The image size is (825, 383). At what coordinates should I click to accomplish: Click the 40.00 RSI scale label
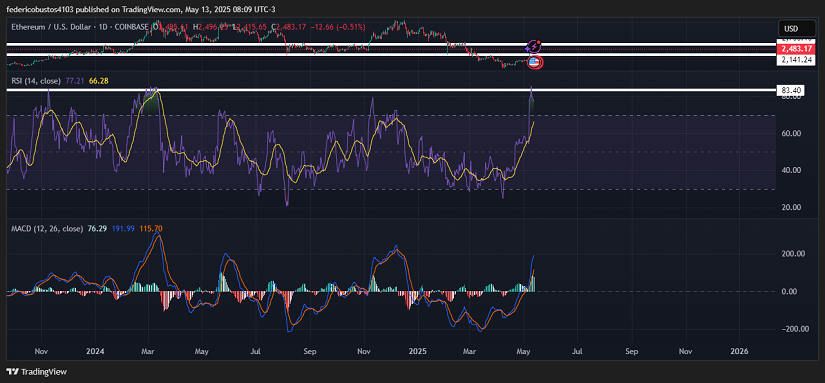[x=791, y=170]
